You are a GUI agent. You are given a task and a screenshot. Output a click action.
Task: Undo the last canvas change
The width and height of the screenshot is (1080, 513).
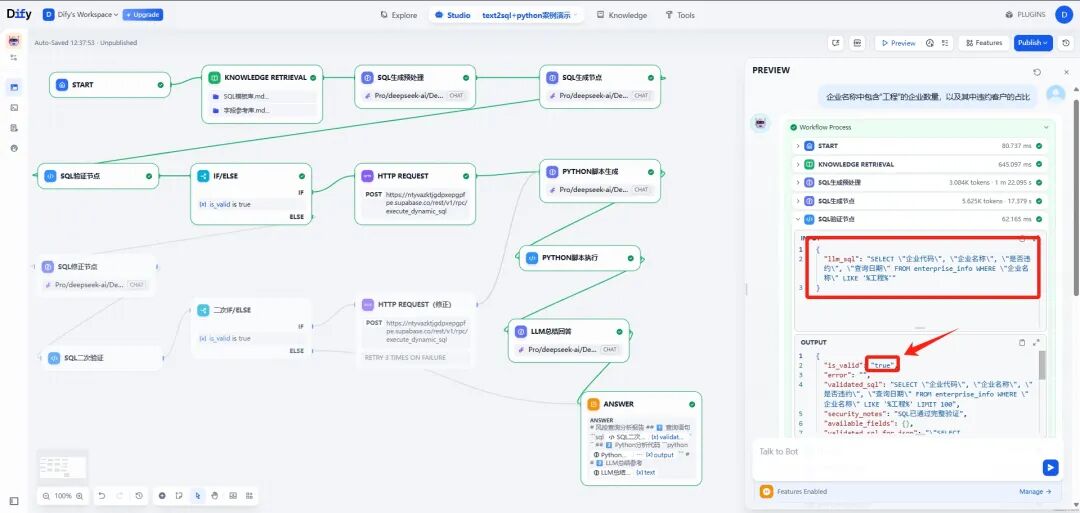point(102,495)
